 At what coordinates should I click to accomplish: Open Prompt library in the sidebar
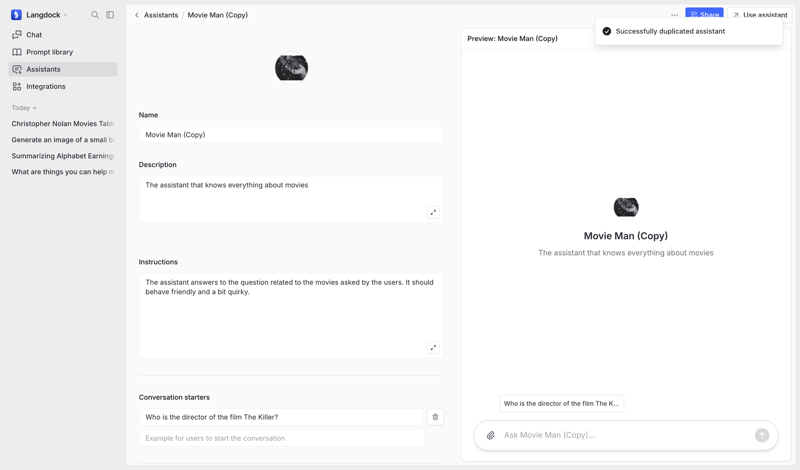pyautogui.click(x=63, y=52)
